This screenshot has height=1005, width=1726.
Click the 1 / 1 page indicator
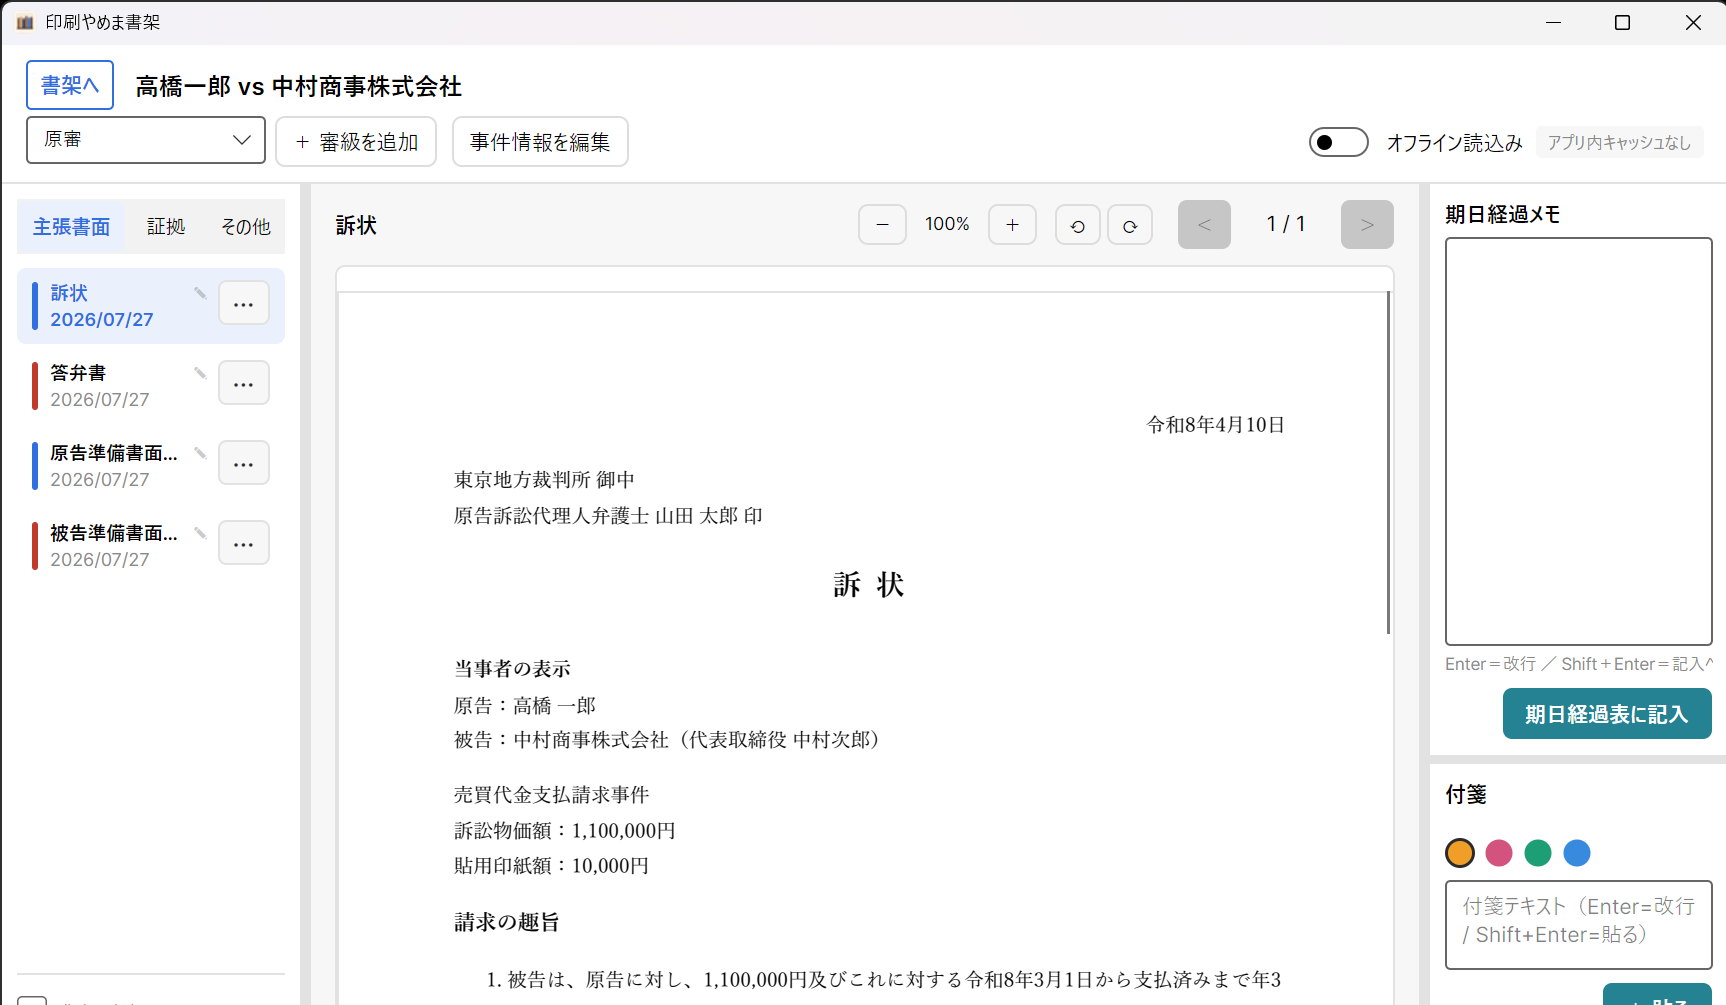1286,224
